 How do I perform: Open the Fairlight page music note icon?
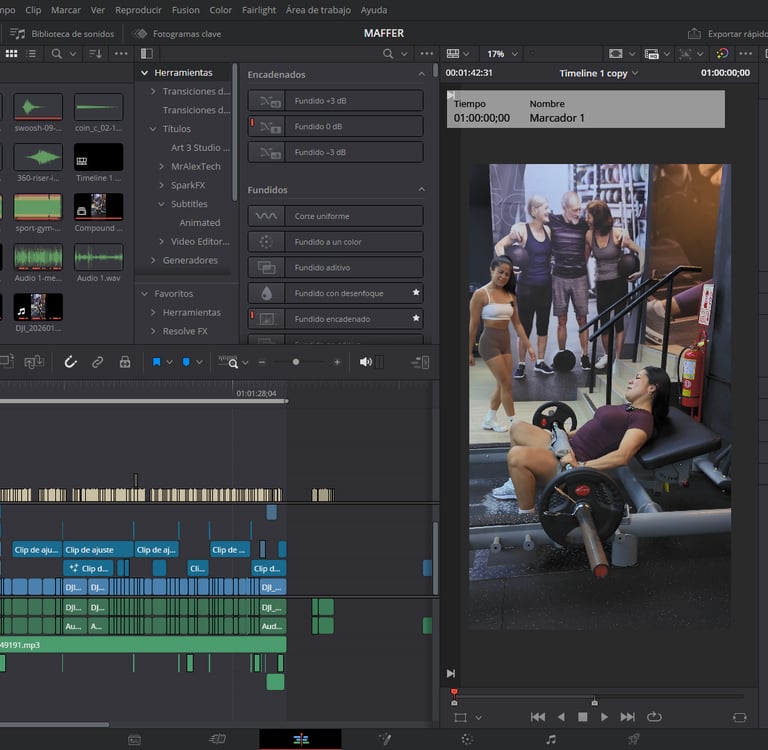[550, 739]
